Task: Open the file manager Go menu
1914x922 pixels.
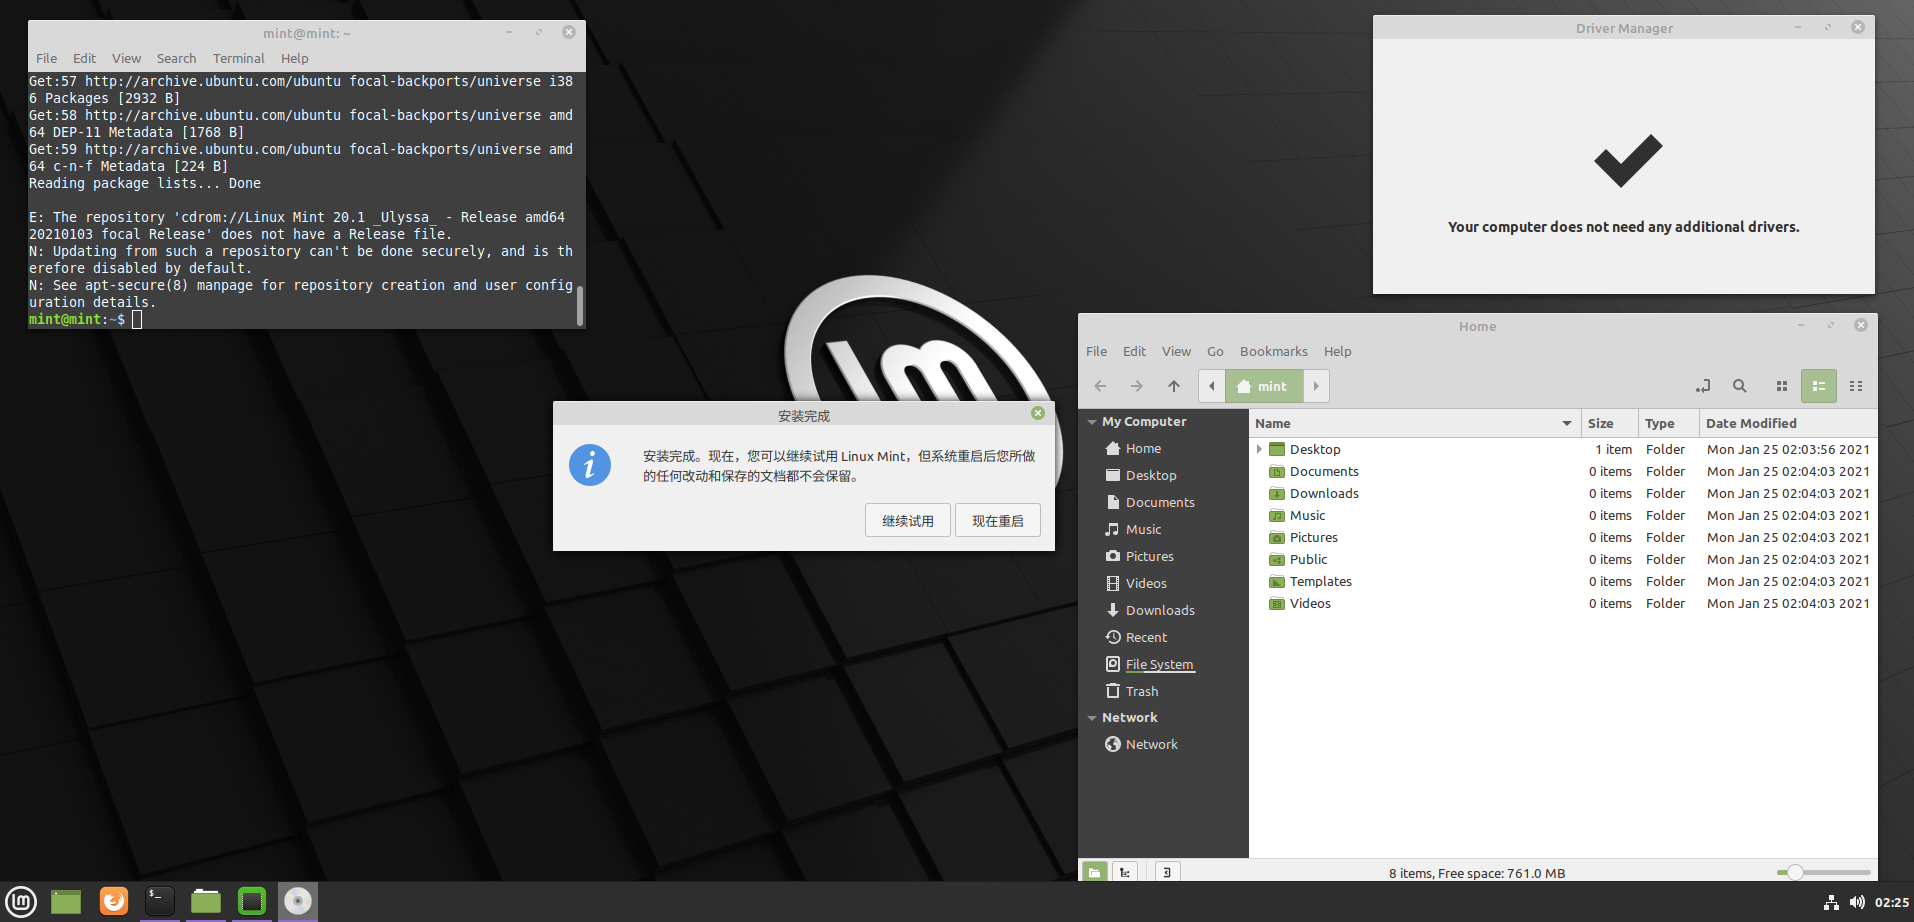Action: coord(1215,351)
